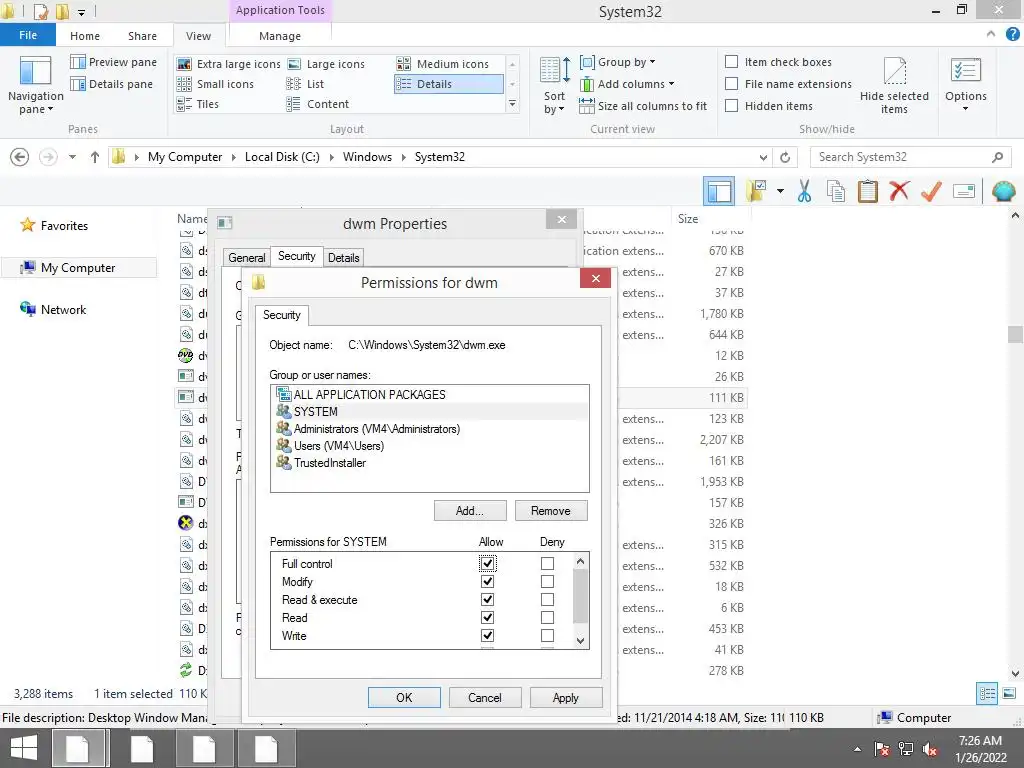Toggle the Details pane

pos(112,84)
